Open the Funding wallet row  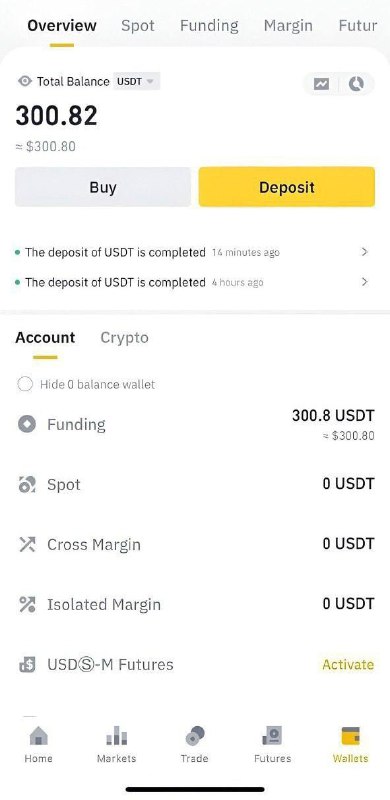[x=195, y=424]
